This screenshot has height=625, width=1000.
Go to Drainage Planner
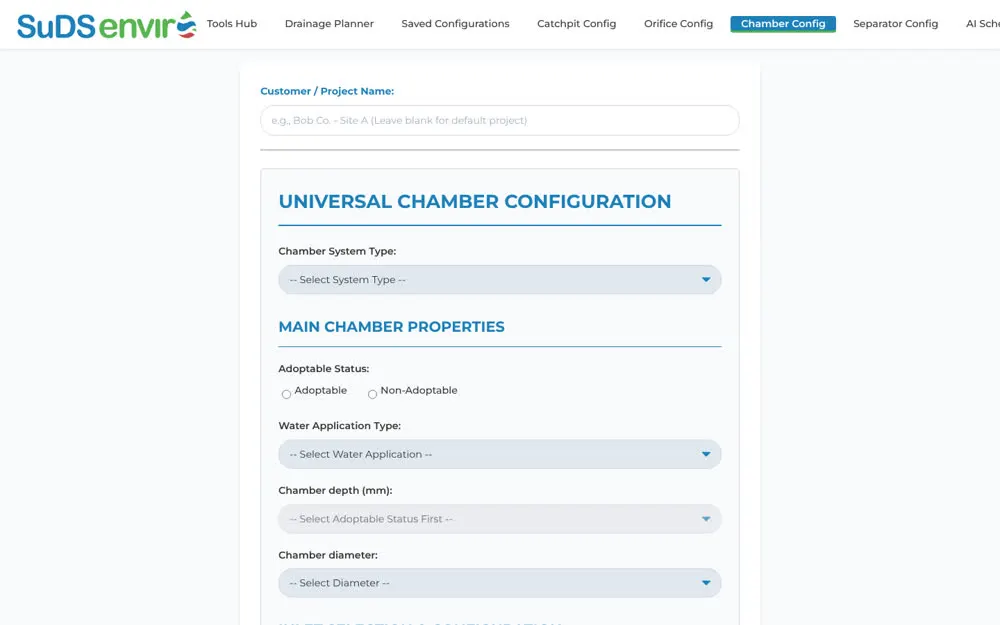point(329,24)
